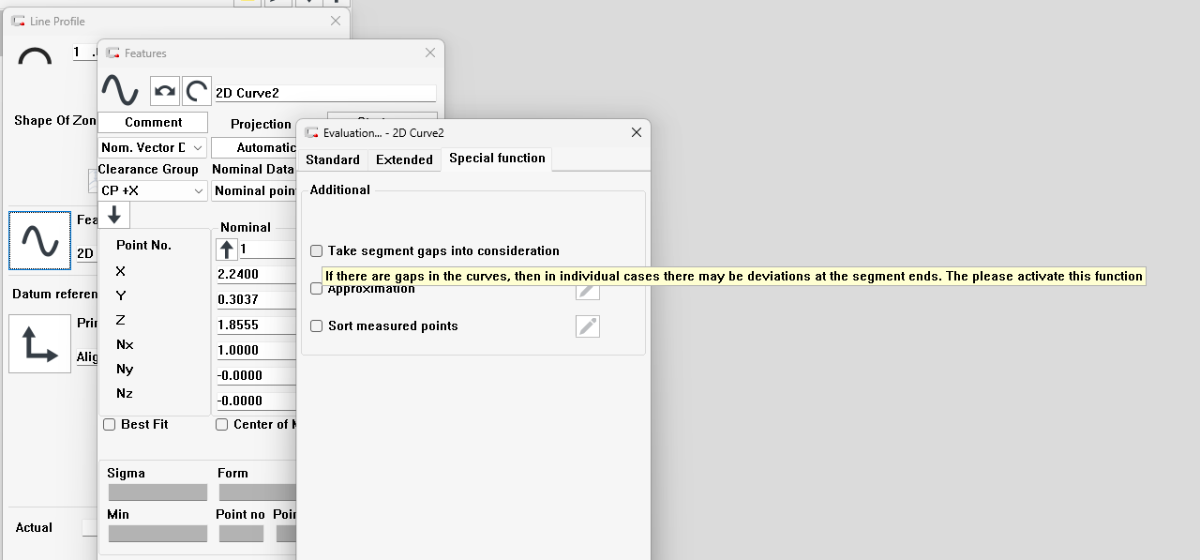The image size is (1200, 560).
Task: Select the feature curve icon in Line Profile
Action: coord(40,240)
